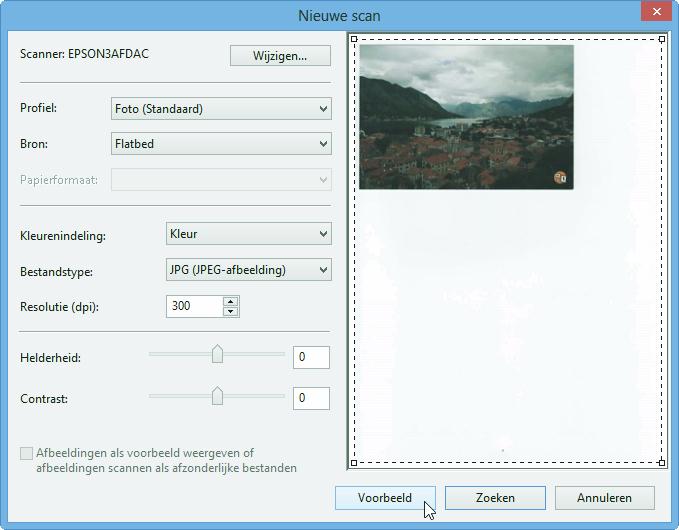The height and width of the screenshot is (530, 679).
Task: Click the Helderheid slider handle
Action: click(x=217, y=354)
